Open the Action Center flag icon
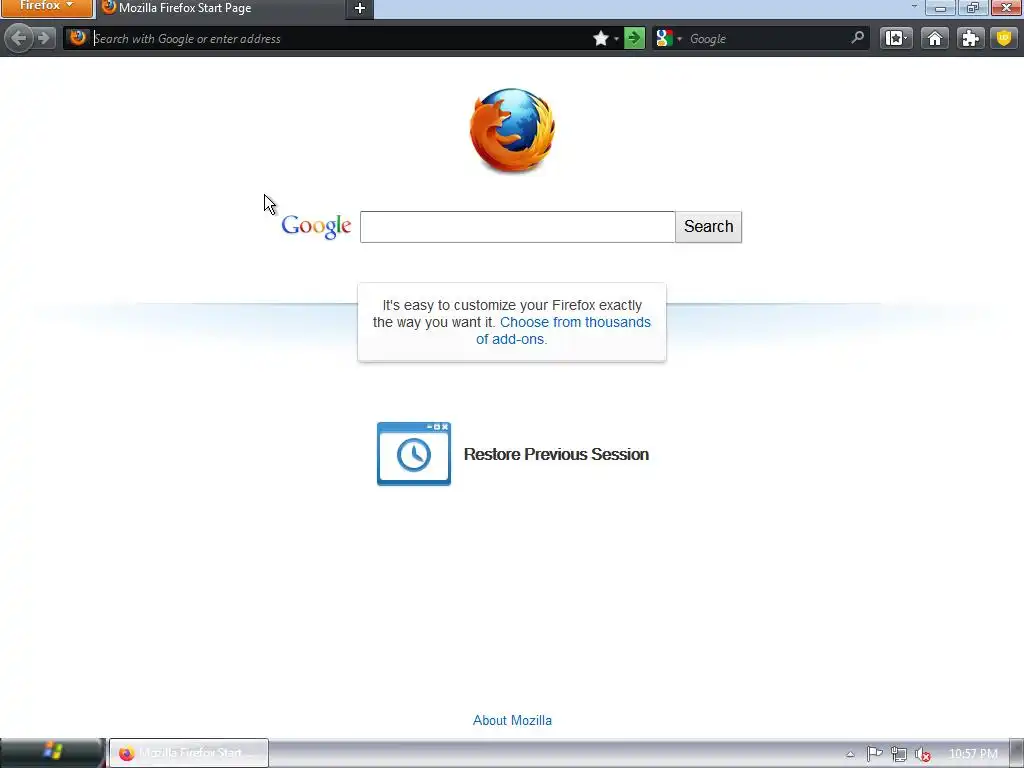 click(x=874, y=754)
